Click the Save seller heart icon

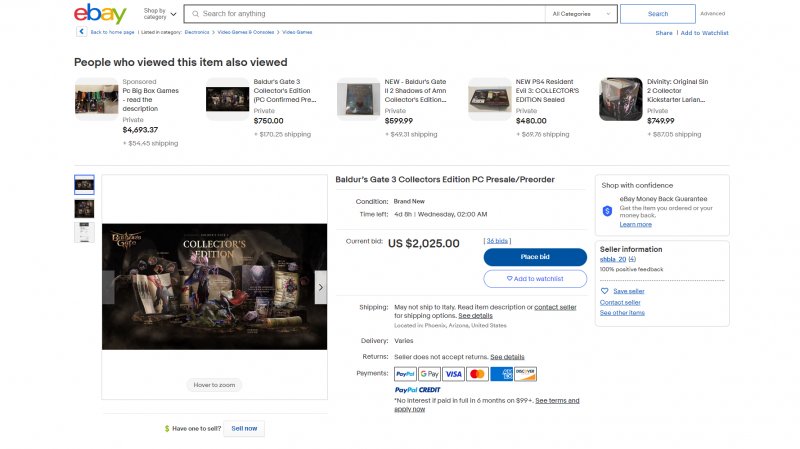point(605,291)
